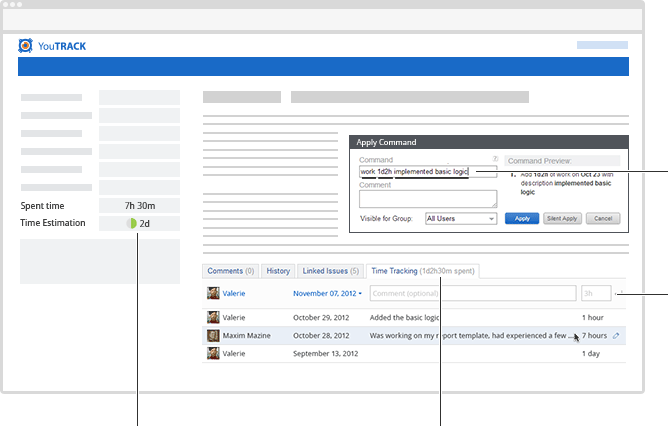This screenshot has width=669, height=427.
Task: Click the YouTrack logo icon
Action: pos(25,46)
